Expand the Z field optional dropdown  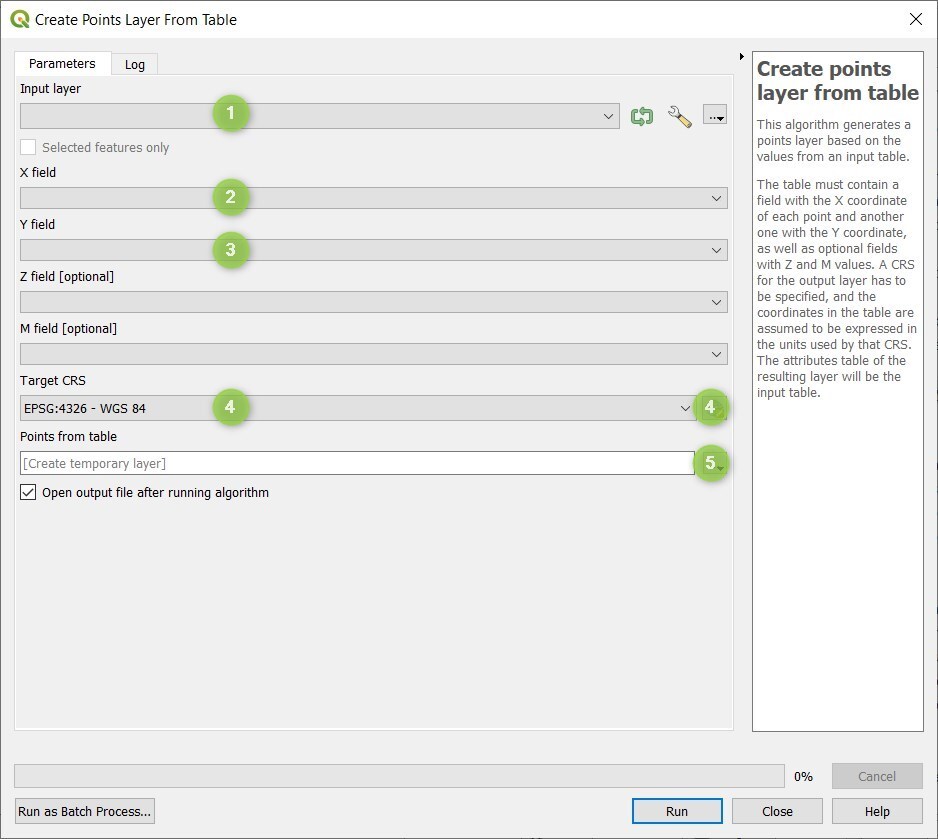(x=374, y=302)
